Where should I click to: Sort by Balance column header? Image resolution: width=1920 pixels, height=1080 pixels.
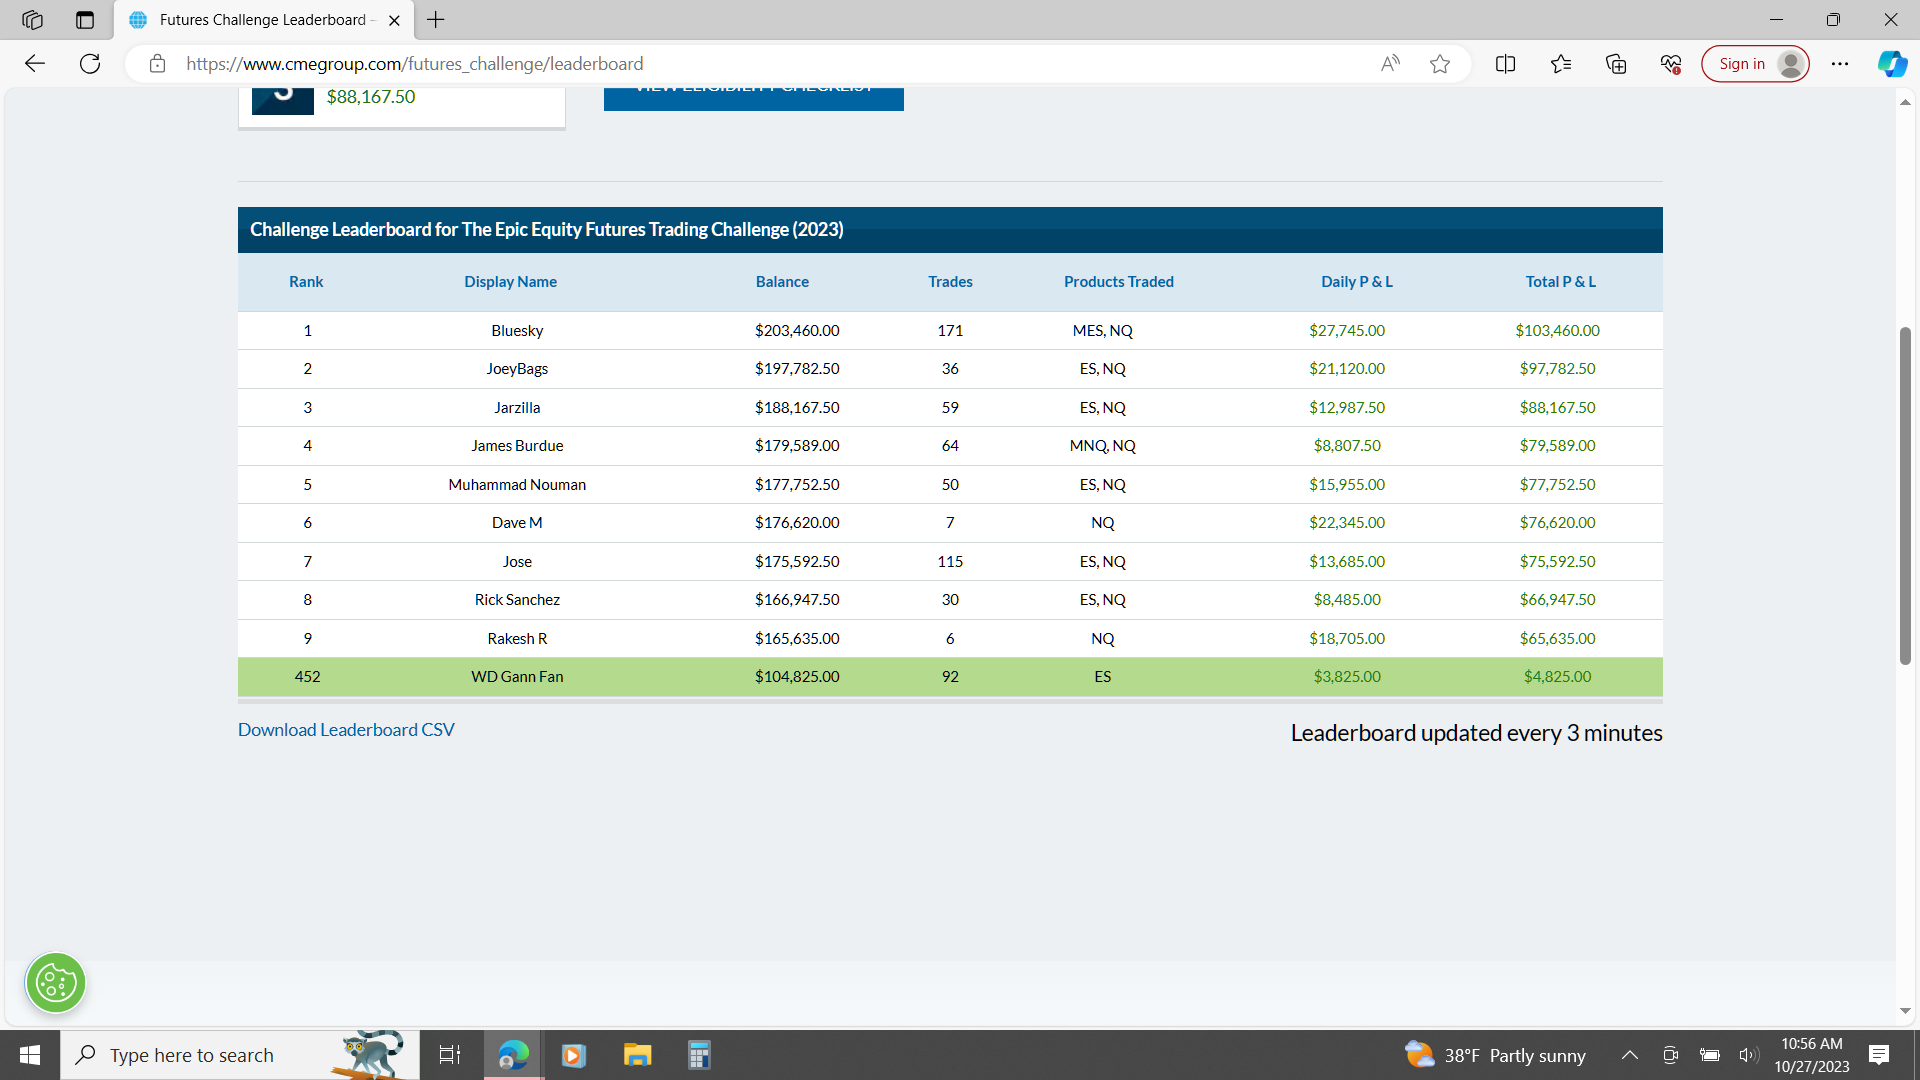(782, 282)
